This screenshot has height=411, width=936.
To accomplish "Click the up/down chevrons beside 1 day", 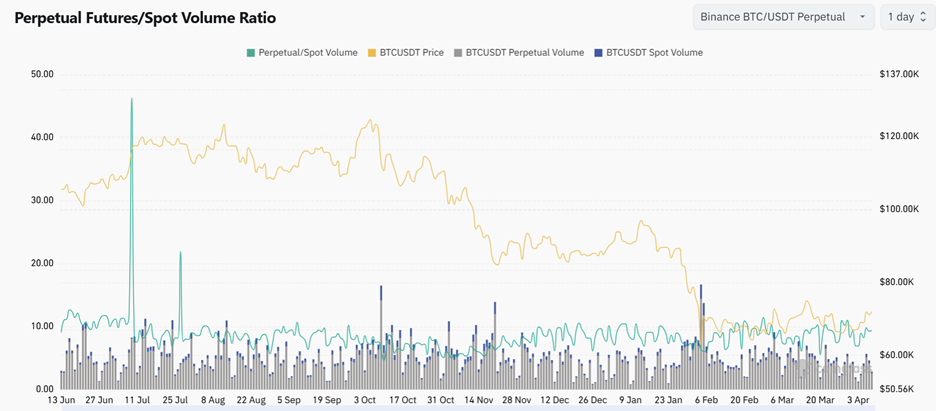I will pos(922,17).
